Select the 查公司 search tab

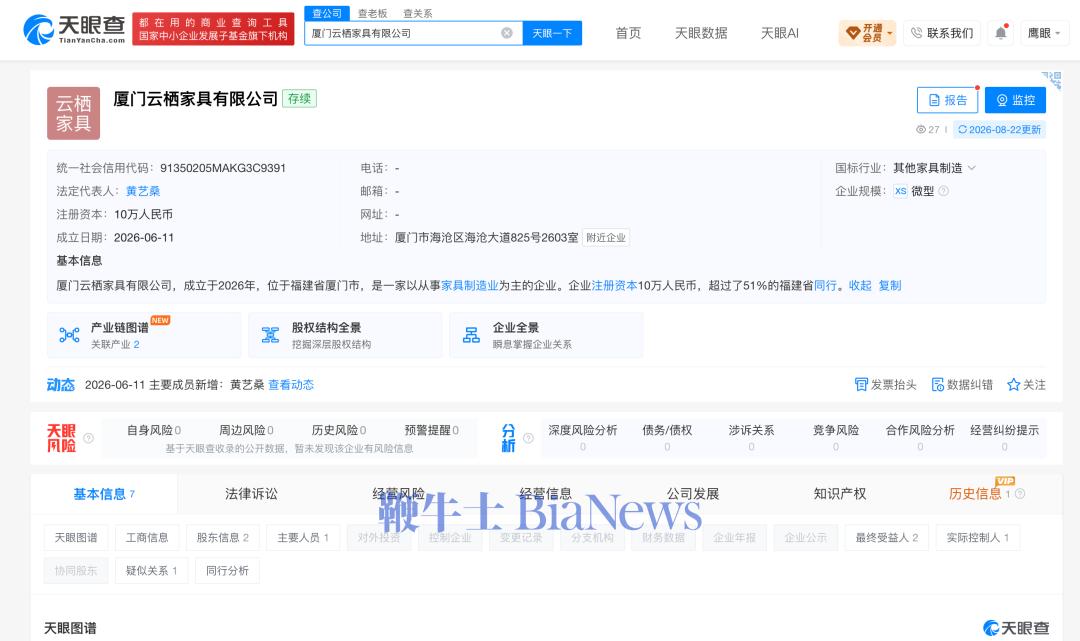click(x=326, y=13)
